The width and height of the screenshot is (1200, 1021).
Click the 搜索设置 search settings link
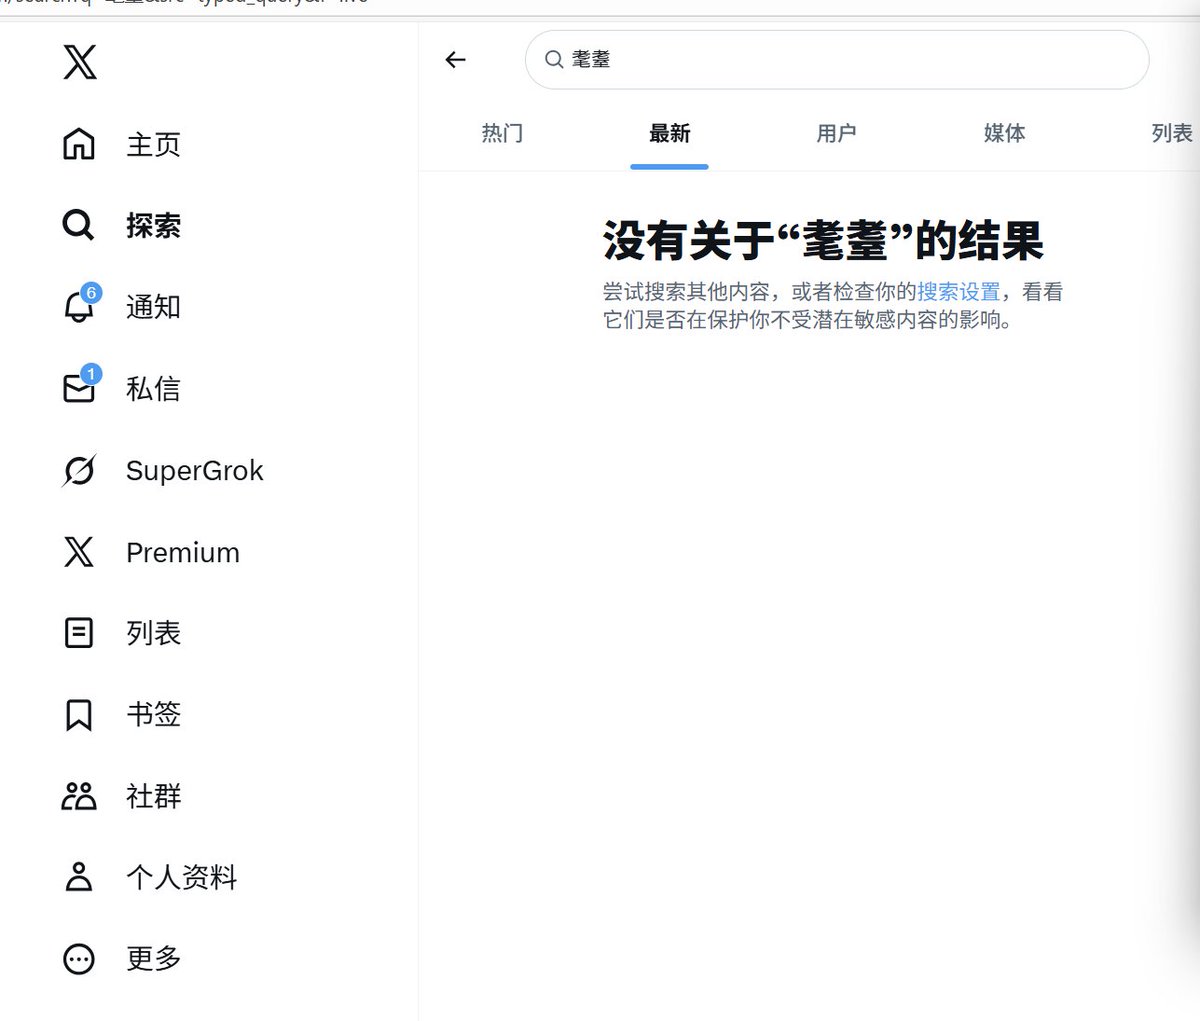958,292
